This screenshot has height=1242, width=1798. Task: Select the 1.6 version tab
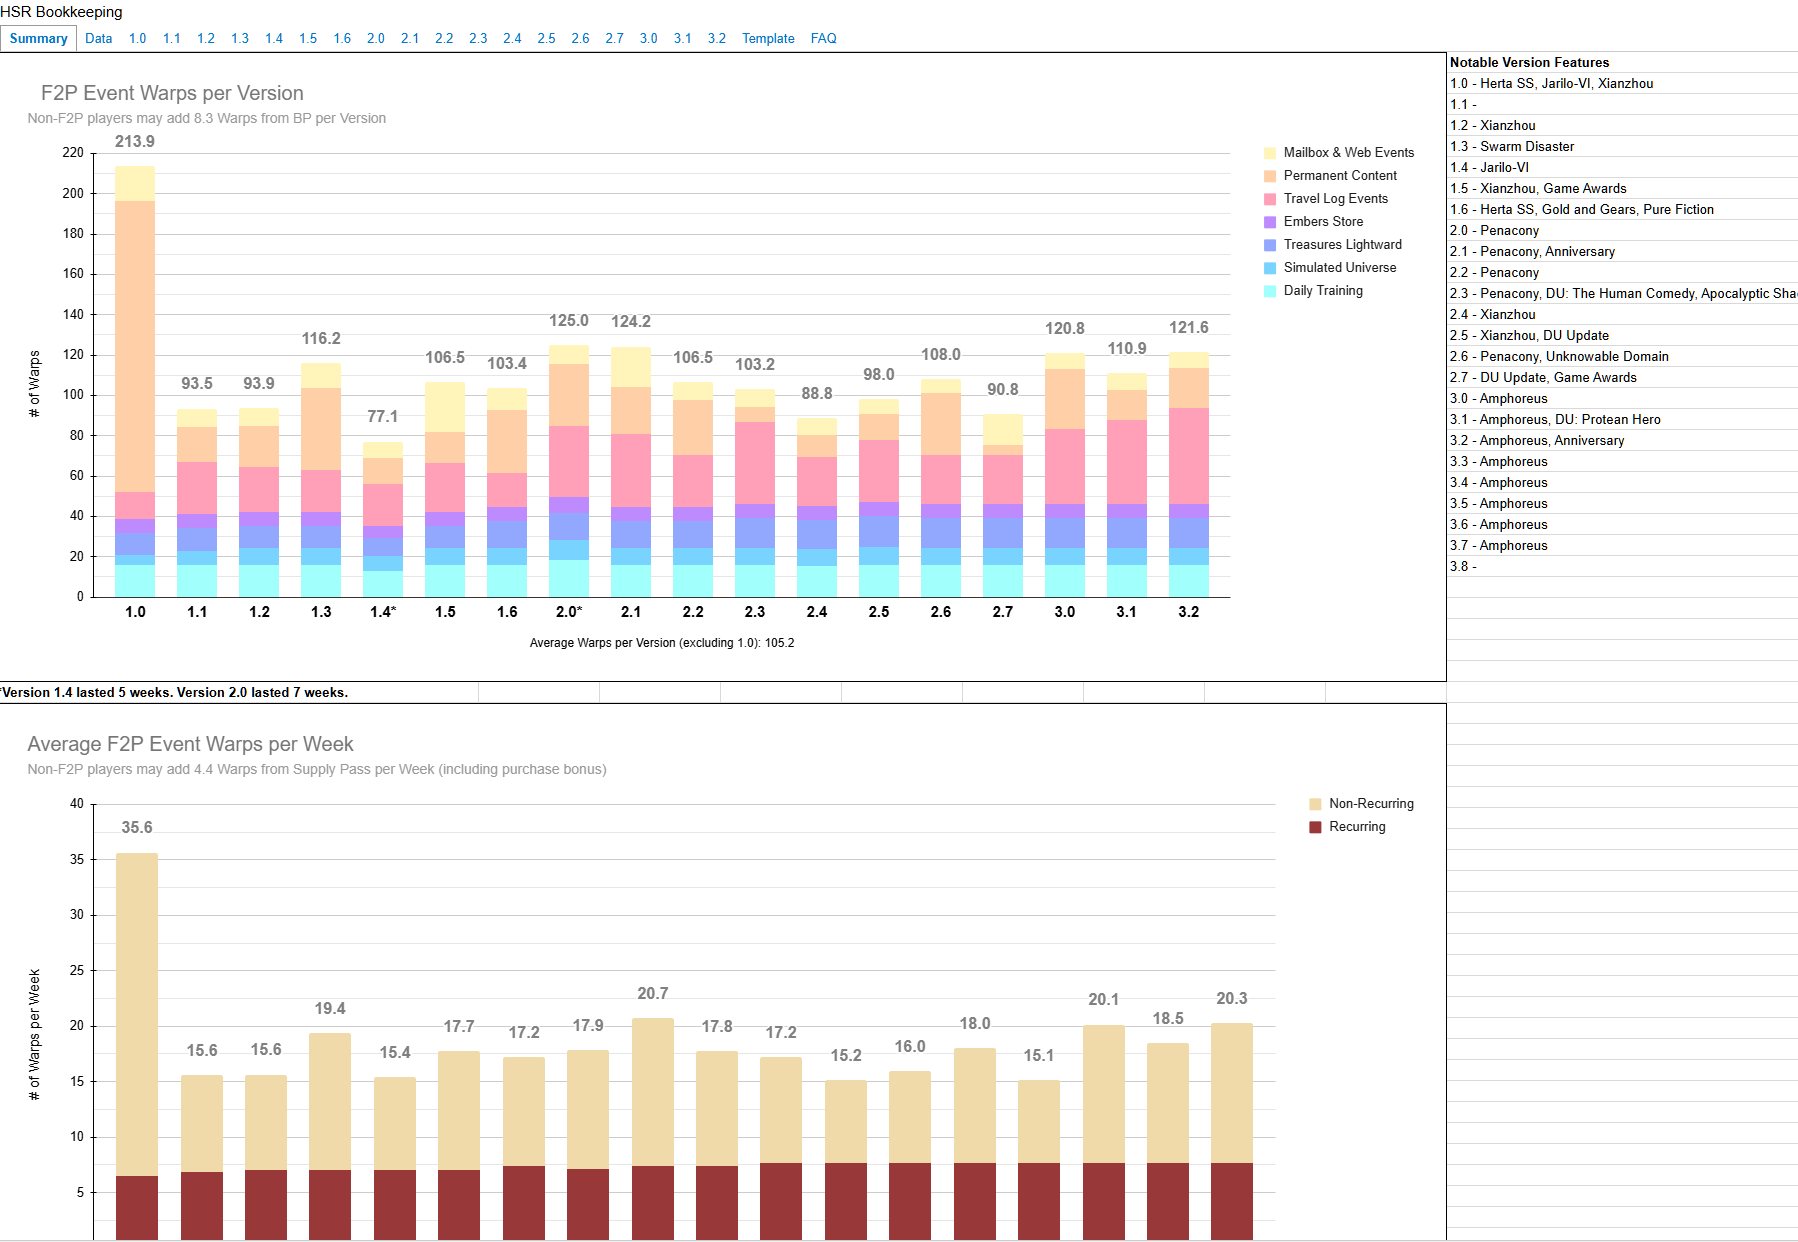pos(342,38)
